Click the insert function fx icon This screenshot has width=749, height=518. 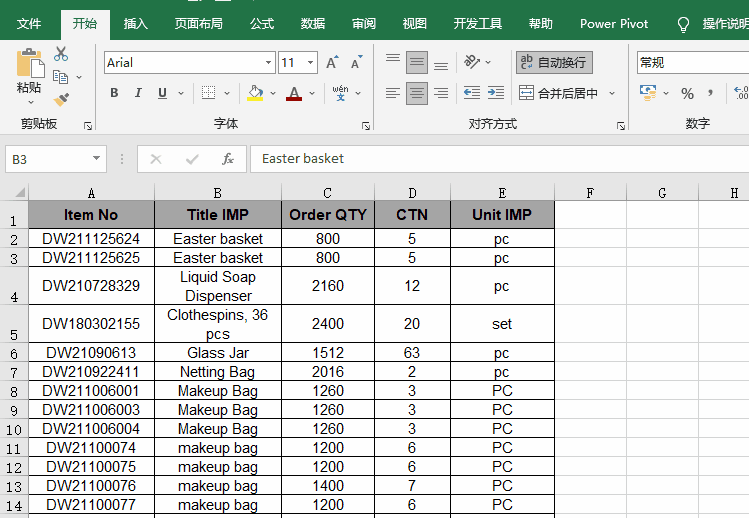228,159
